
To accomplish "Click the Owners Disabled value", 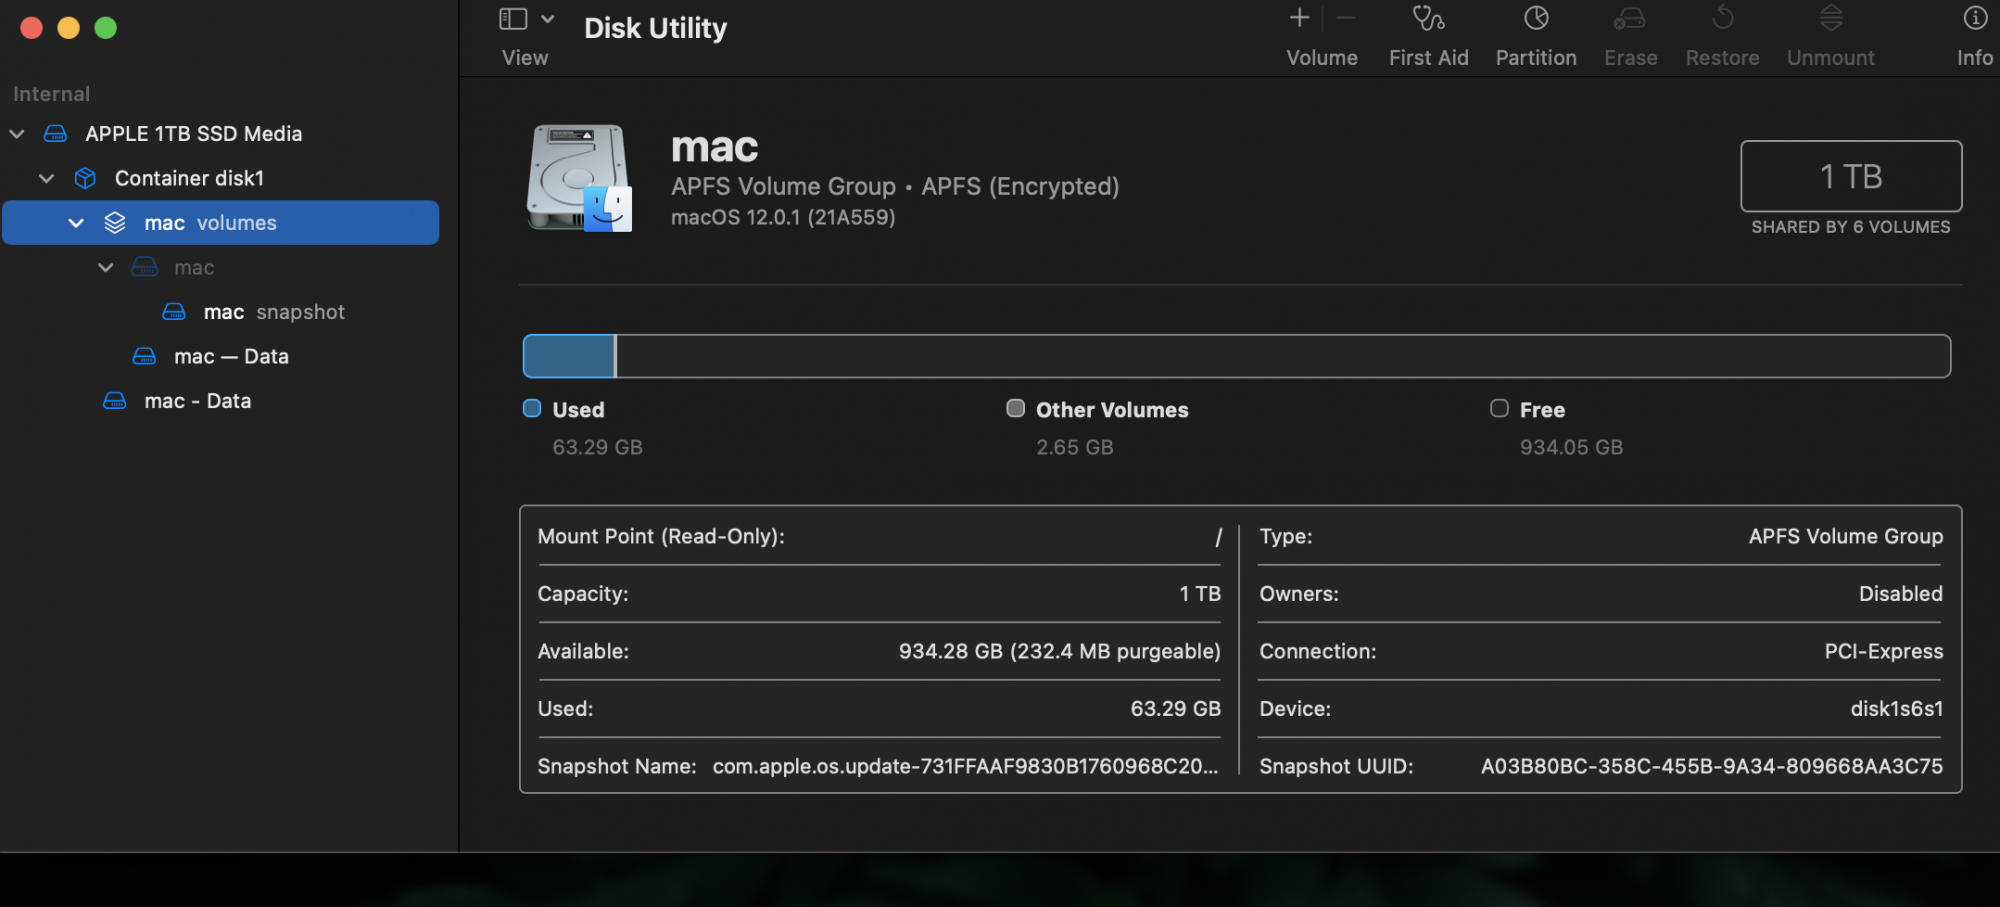I will [1901, 594].
